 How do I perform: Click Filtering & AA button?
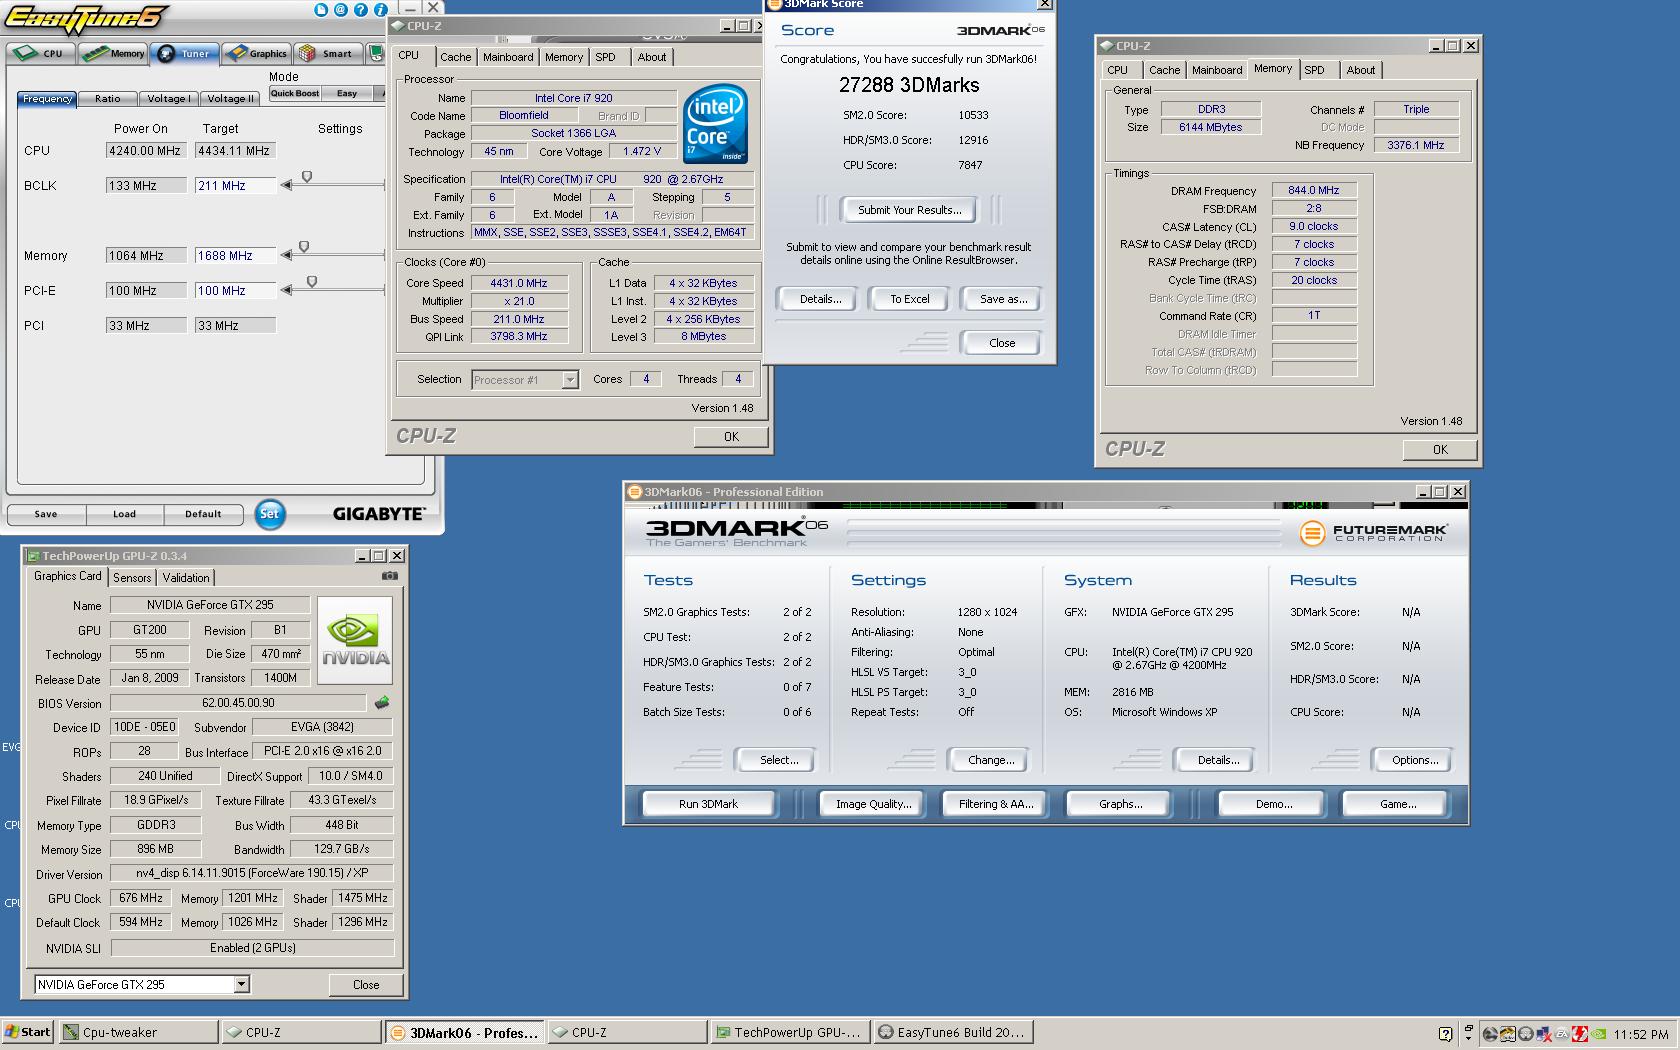996,804
